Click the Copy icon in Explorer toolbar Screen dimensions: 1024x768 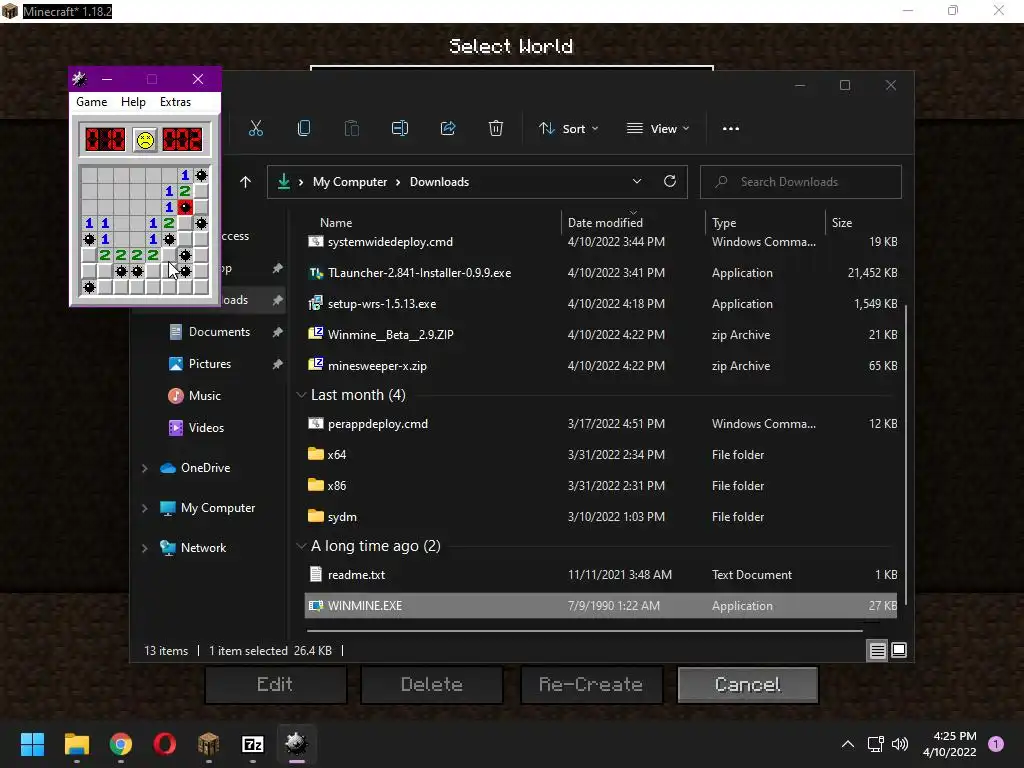304,129
